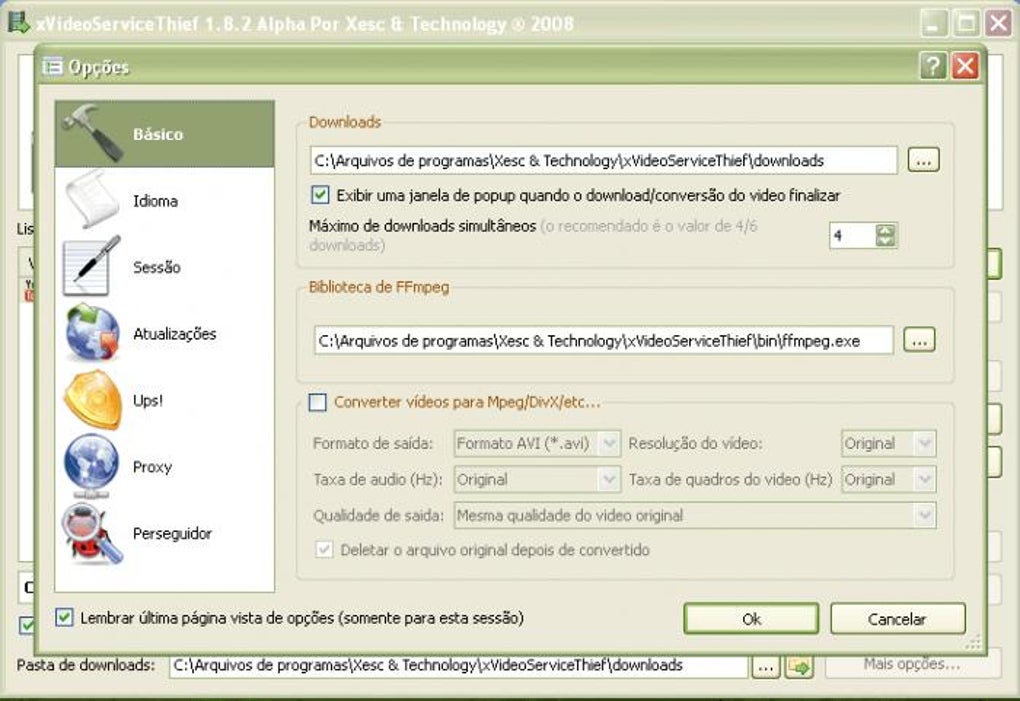Open the Perseguidor page

click(x=165, y=533)
